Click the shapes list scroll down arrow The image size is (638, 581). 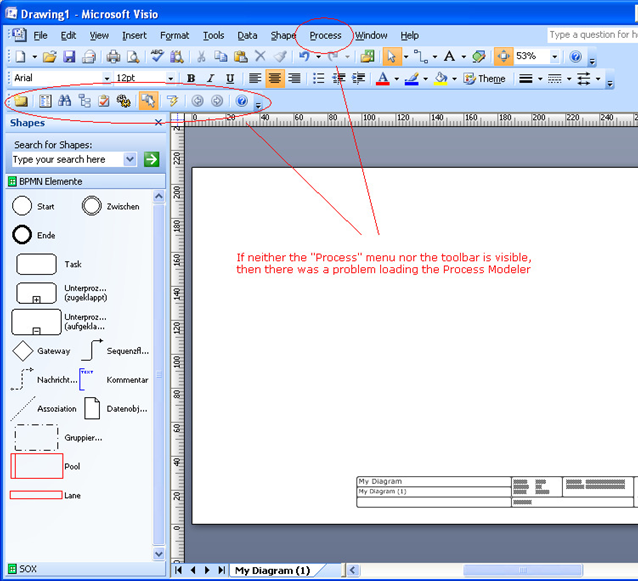159,553
